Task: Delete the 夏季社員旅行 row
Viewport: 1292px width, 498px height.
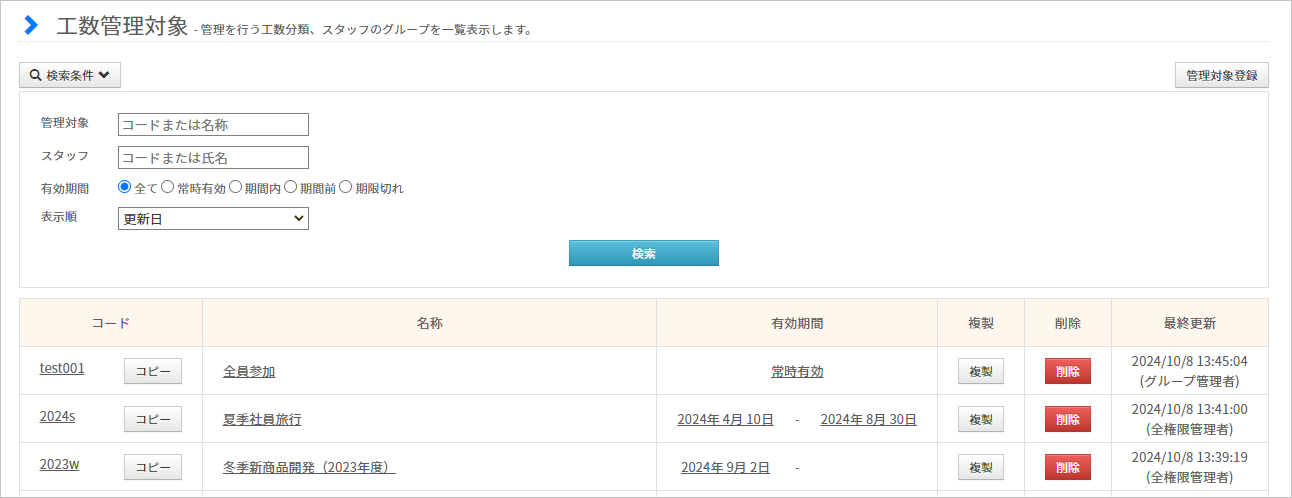Action: [1068, 419]
